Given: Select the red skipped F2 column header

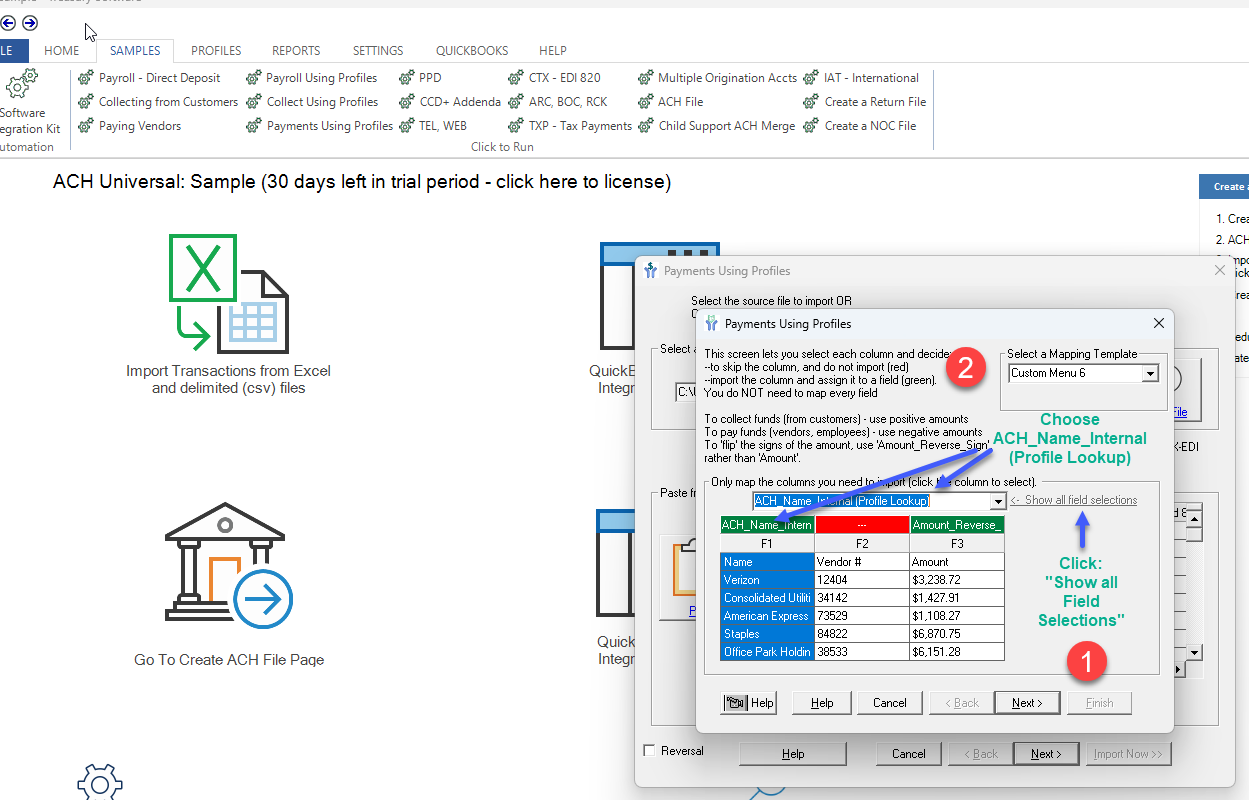Looking at the screenshot, I should [x=862, y=525].
